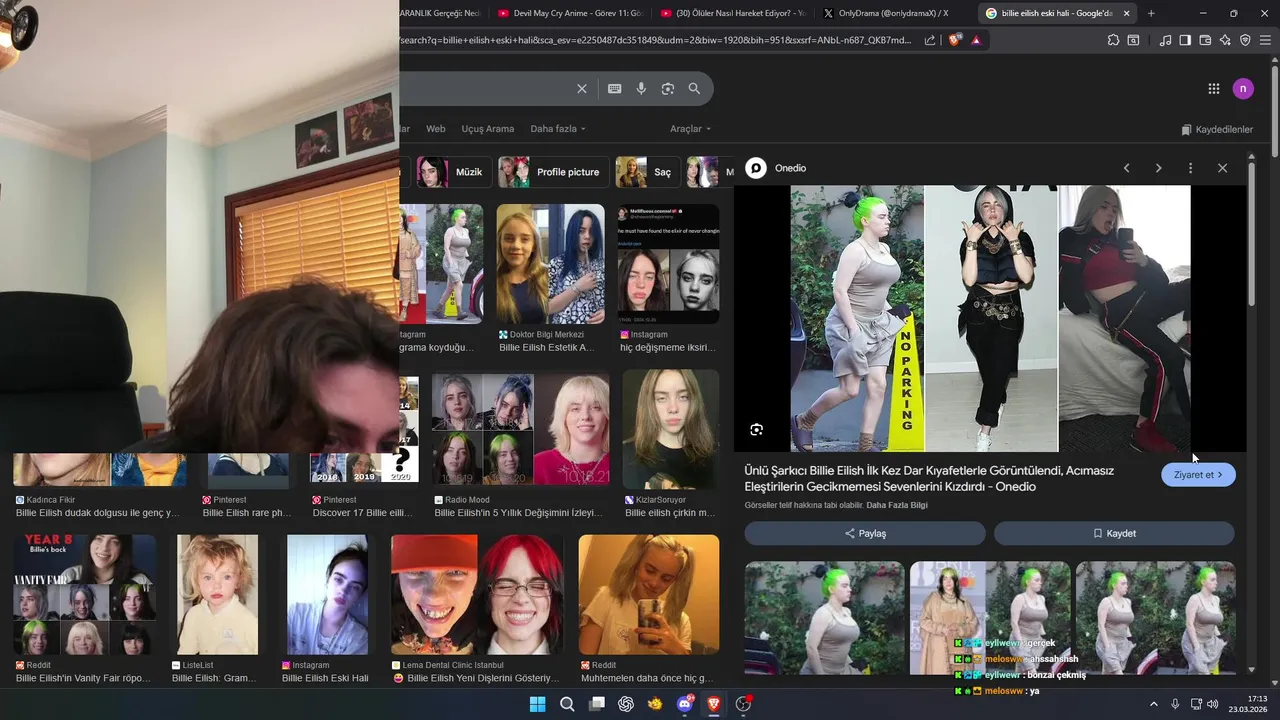Viewport: 1280px width, 720px height.
Task: Click the Paylaş share button
Action: tap(865, 533)
